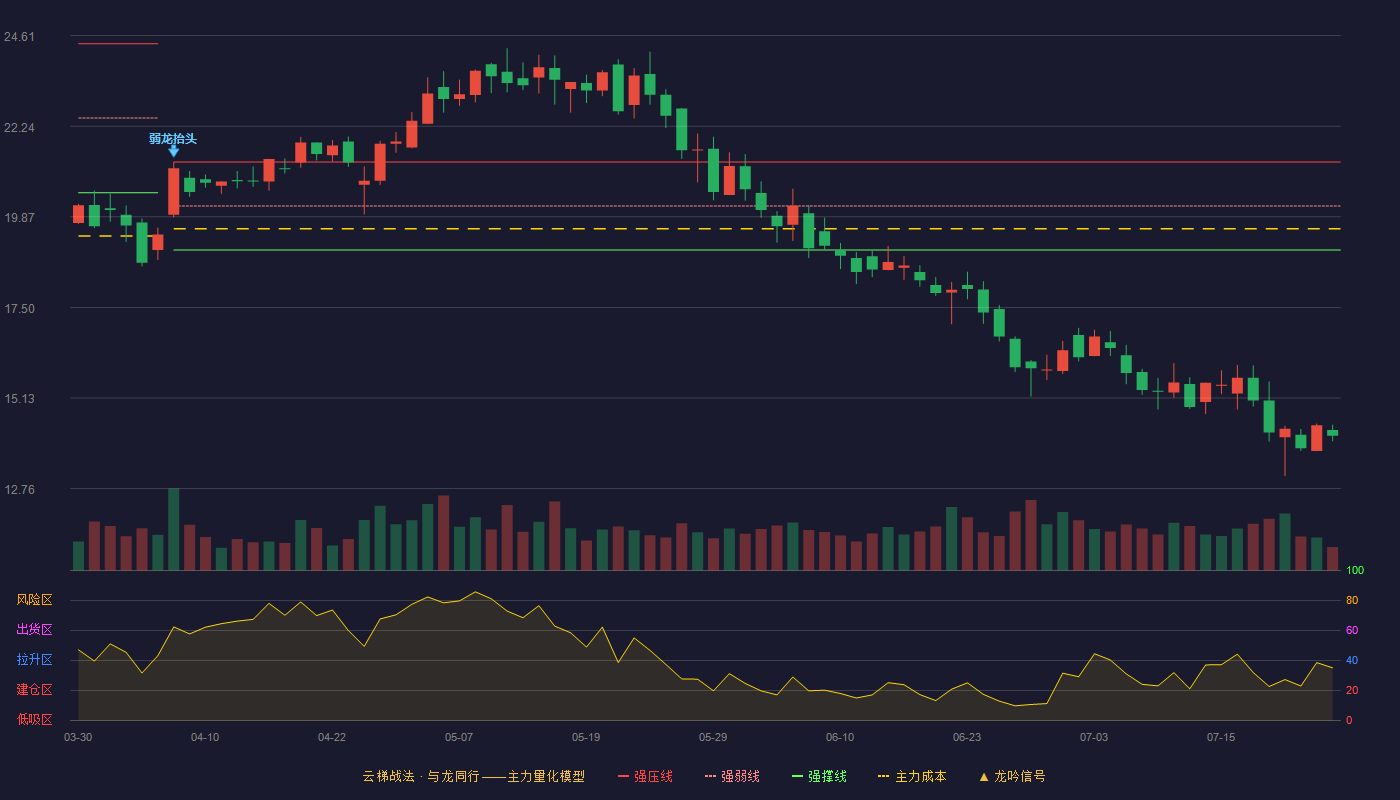Click the 80 indicator scale value

[1352, 601]
